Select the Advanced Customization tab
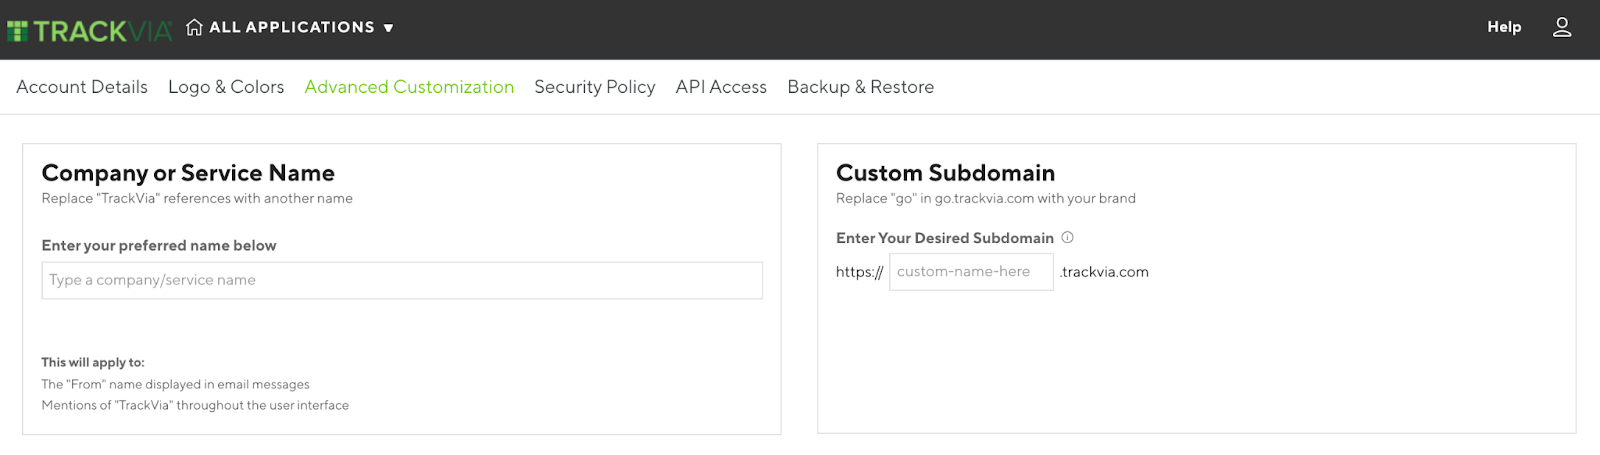 409,87
